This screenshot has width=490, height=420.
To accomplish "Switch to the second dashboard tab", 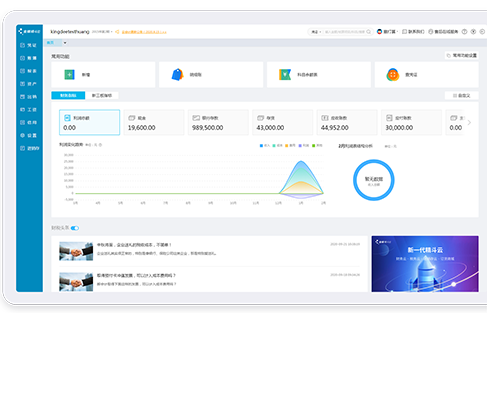I will click(x=102, y=96).
